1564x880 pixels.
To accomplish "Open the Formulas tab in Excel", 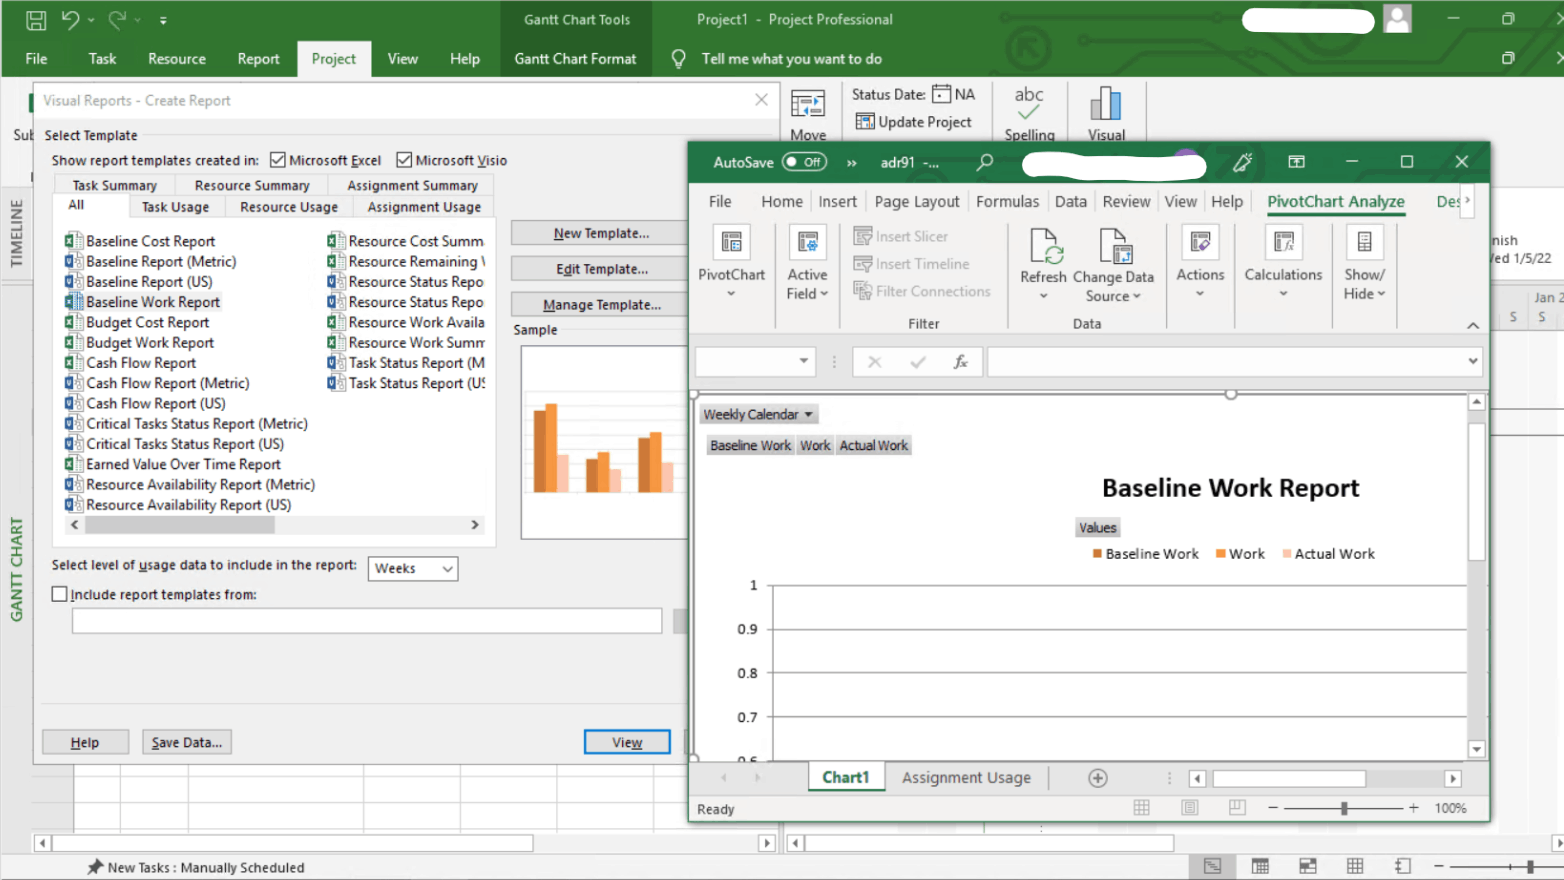I will pyautogui.click(x=1007, y=201).
